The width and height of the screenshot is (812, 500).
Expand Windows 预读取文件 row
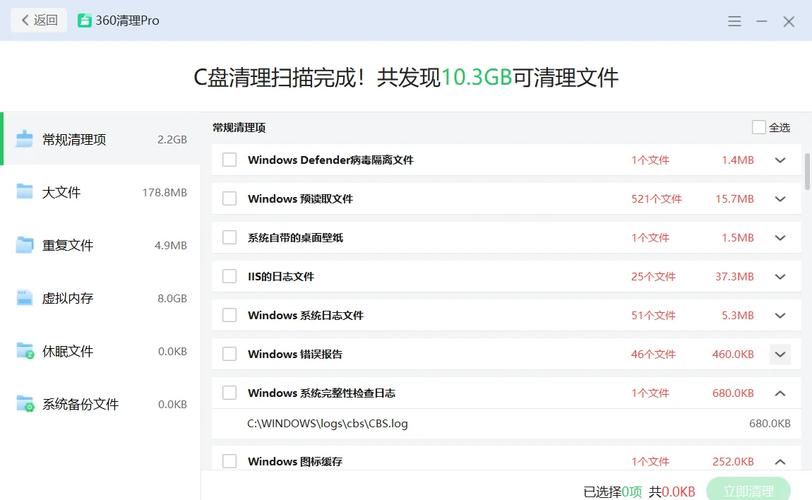point(780,199)
